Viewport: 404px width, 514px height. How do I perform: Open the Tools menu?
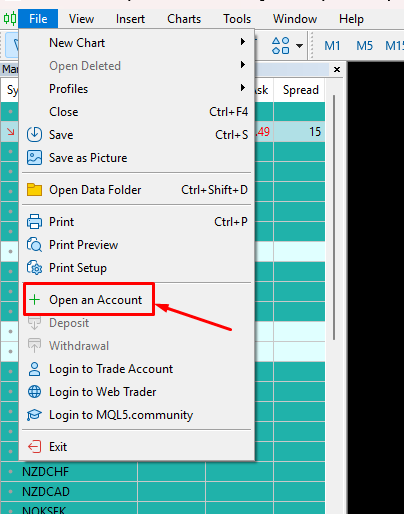tap(237, 19)
